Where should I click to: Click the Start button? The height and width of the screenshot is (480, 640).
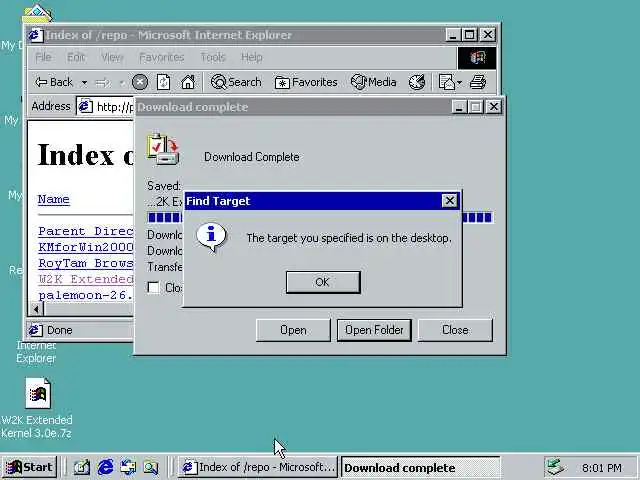point(29,467)
